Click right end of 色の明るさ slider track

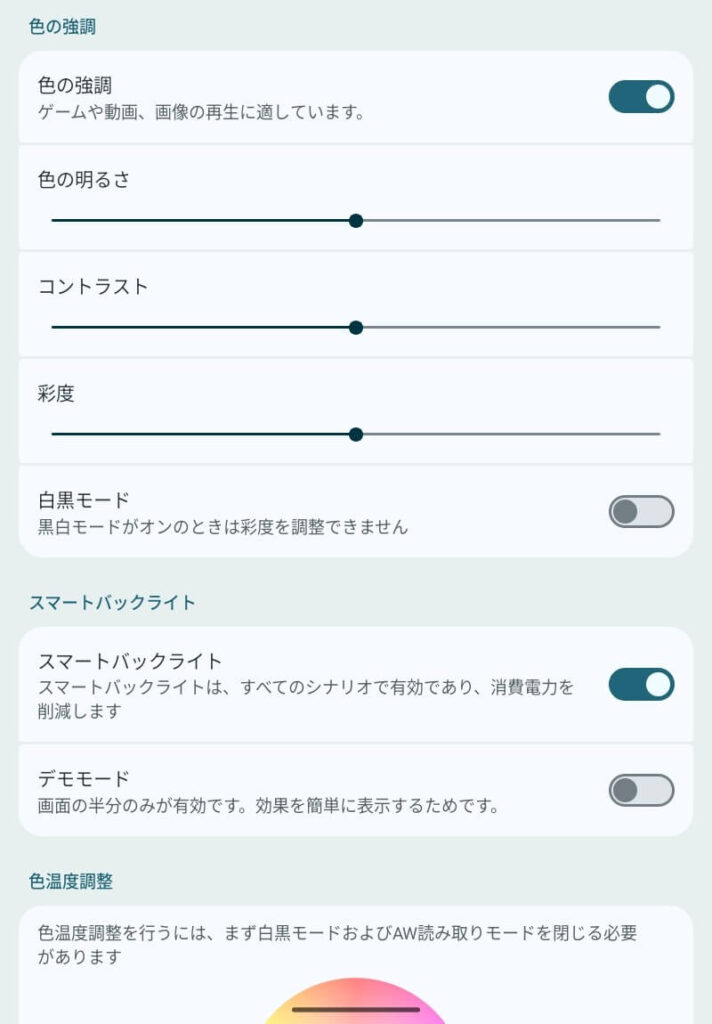[x=658, y=221]
